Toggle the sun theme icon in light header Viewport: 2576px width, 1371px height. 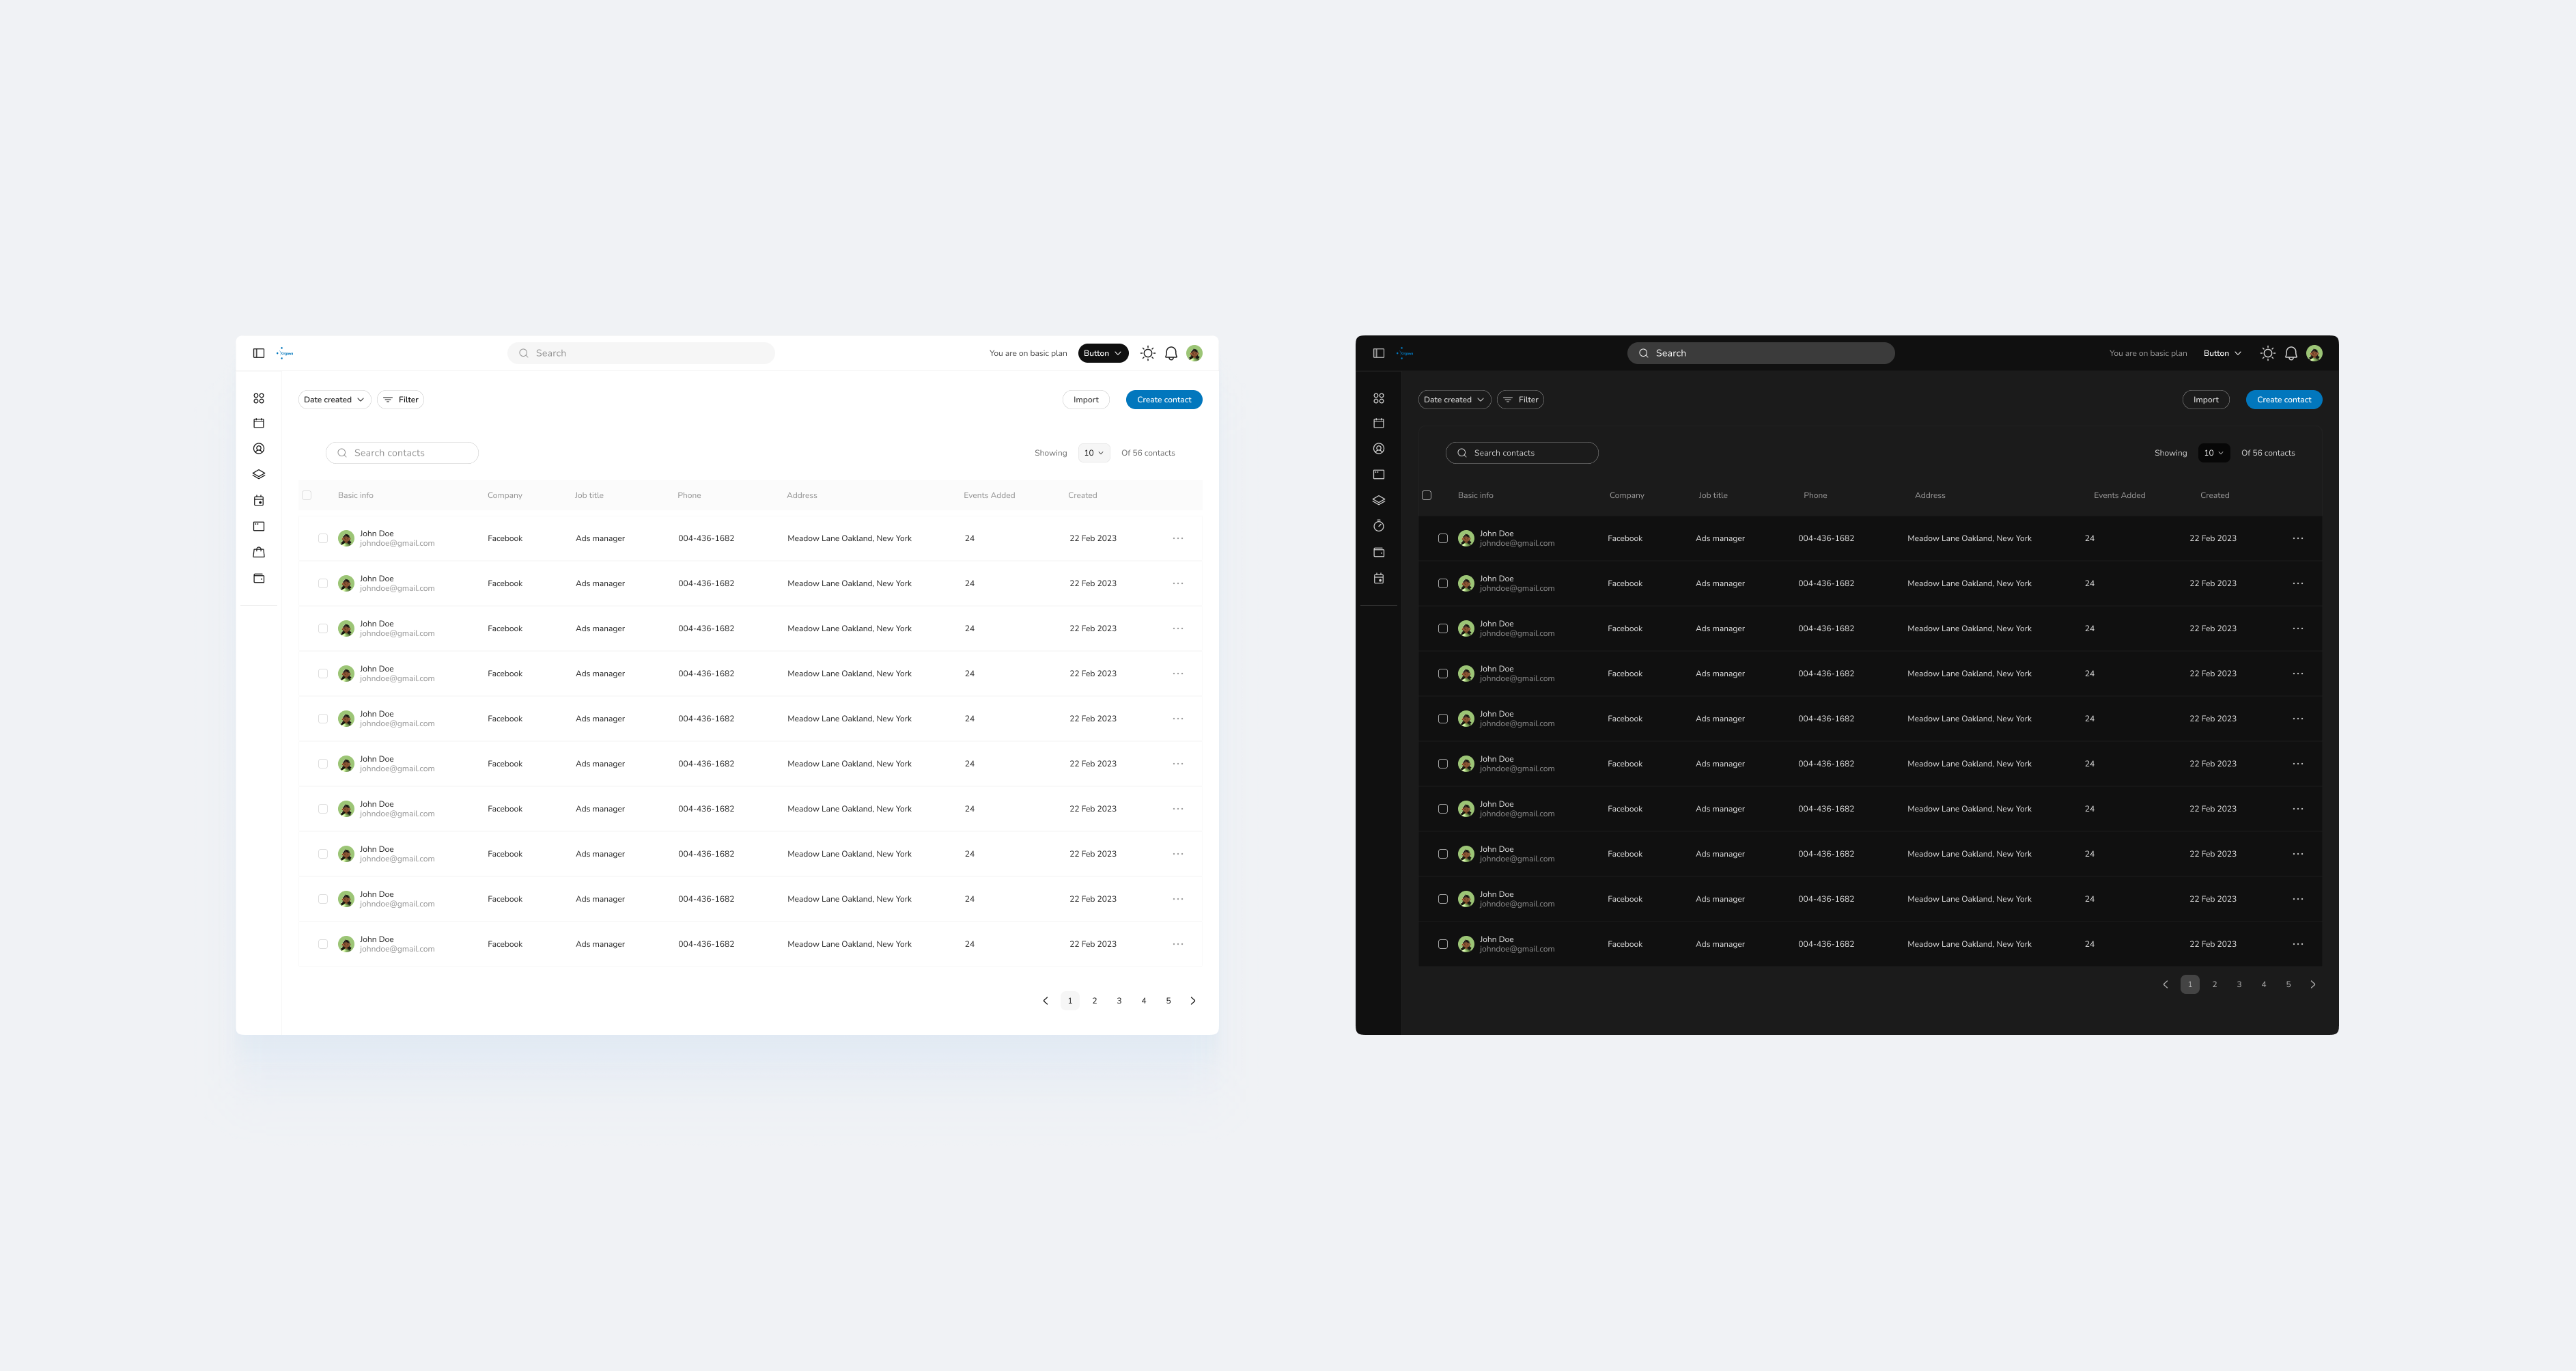(1148, 353)
